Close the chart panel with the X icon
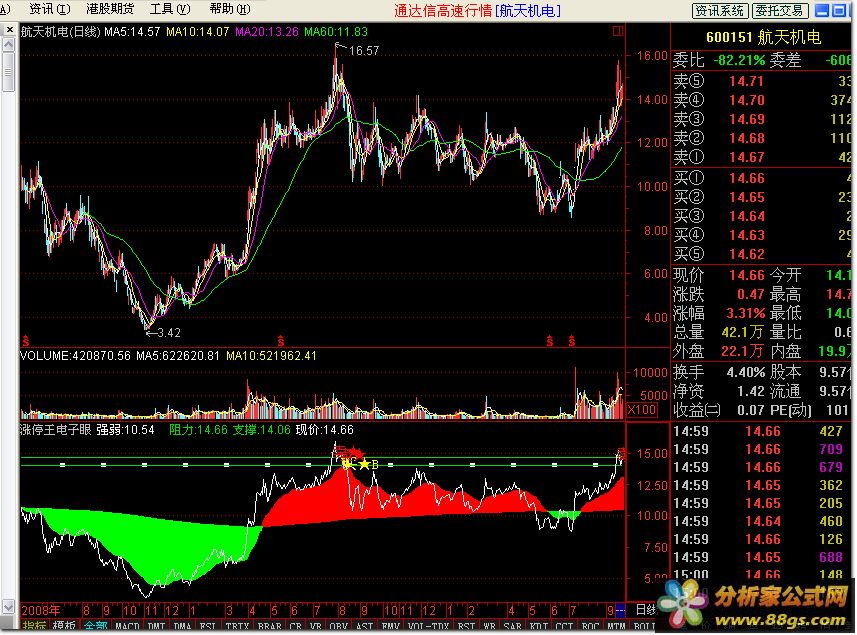 click(x=9, y=30)
